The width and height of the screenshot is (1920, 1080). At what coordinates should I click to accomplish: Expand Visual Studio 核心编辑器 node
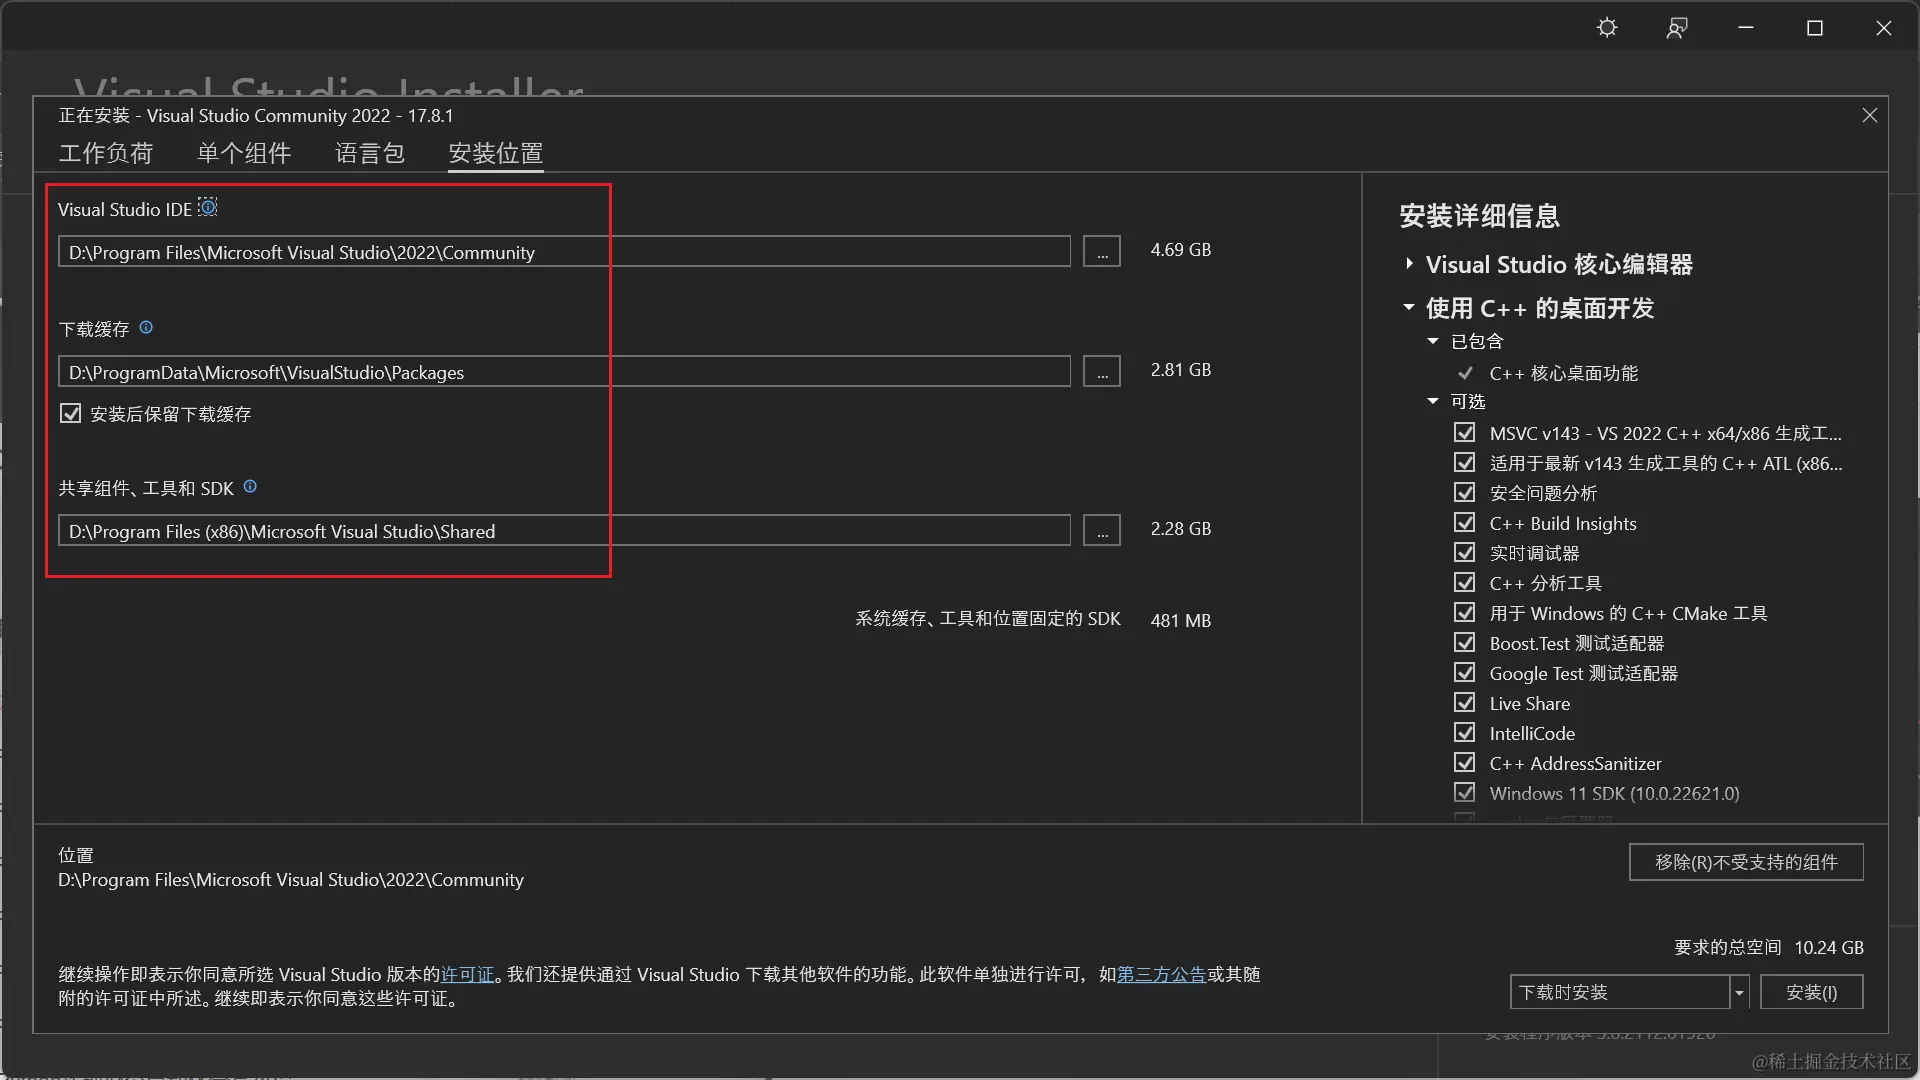(1409, 264)
